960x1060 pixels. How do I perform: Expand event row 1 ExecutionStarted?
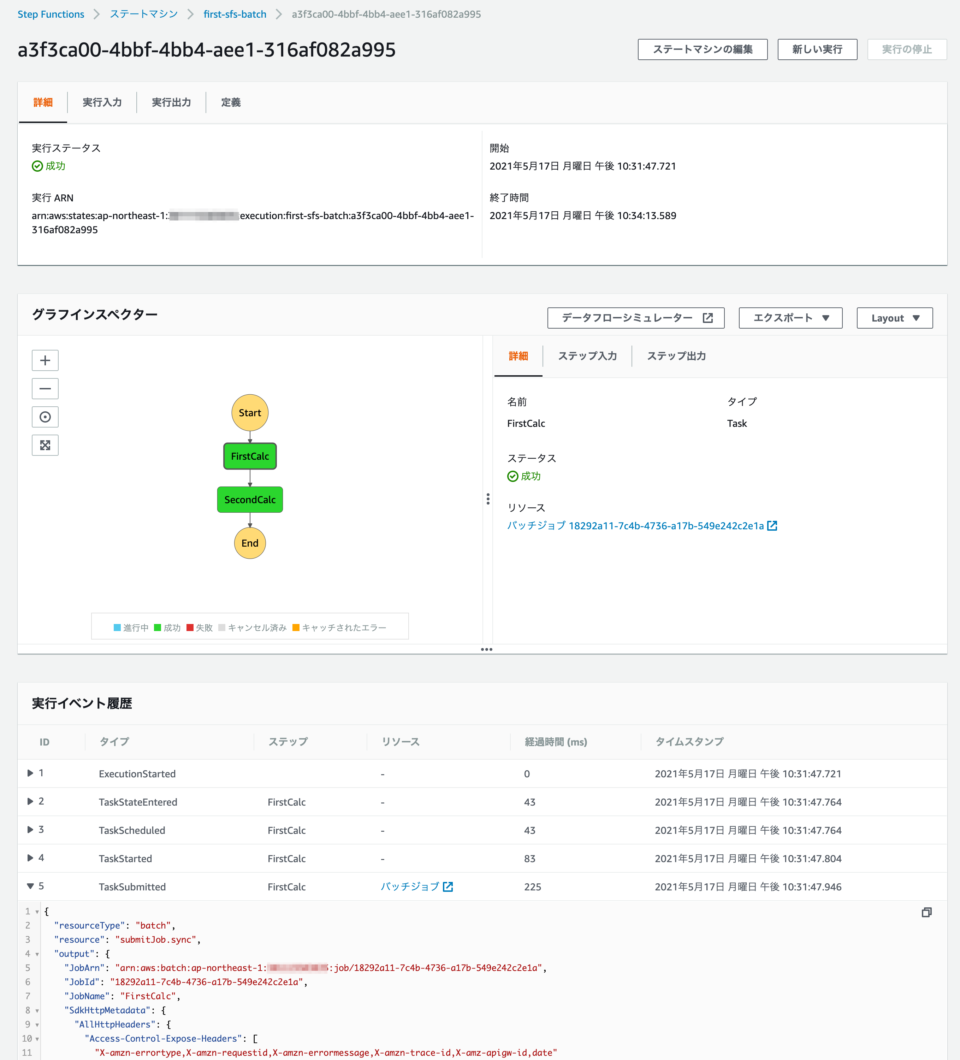[30, 773]
